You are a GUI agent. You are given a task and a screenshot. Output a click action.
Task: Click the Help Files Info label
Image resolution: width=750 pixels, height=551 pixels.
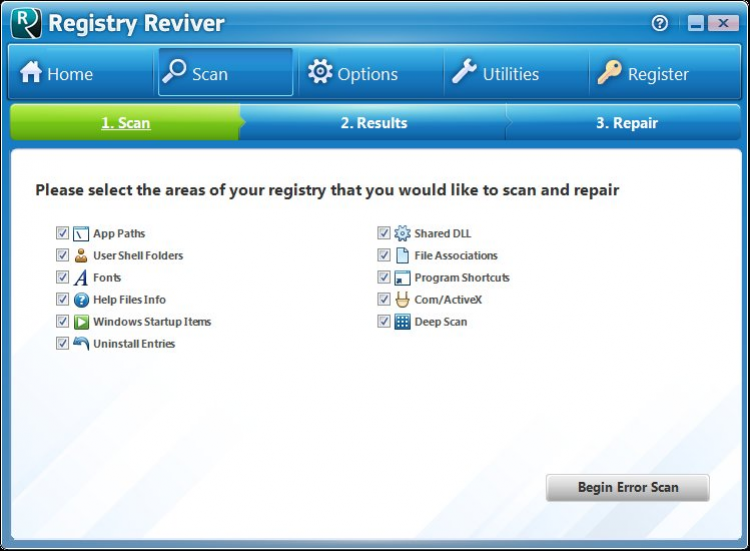tap(130, 299)
